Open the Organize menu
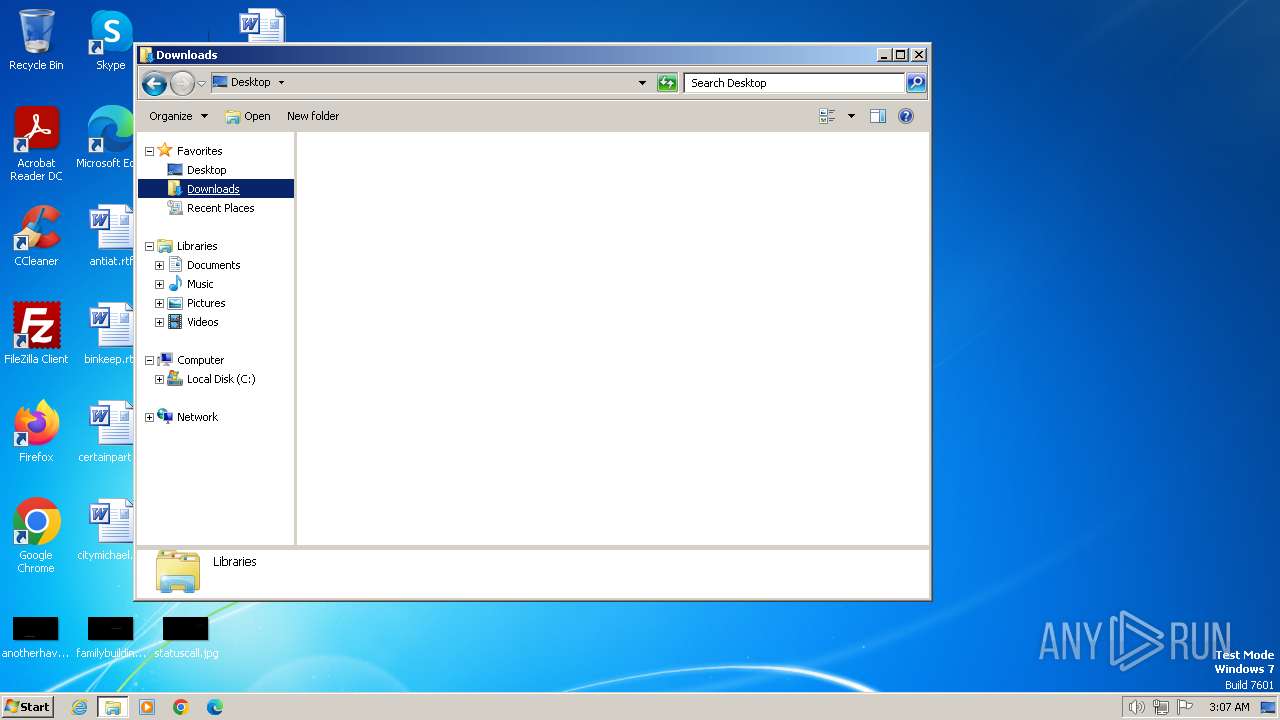 tap(178, 116)
